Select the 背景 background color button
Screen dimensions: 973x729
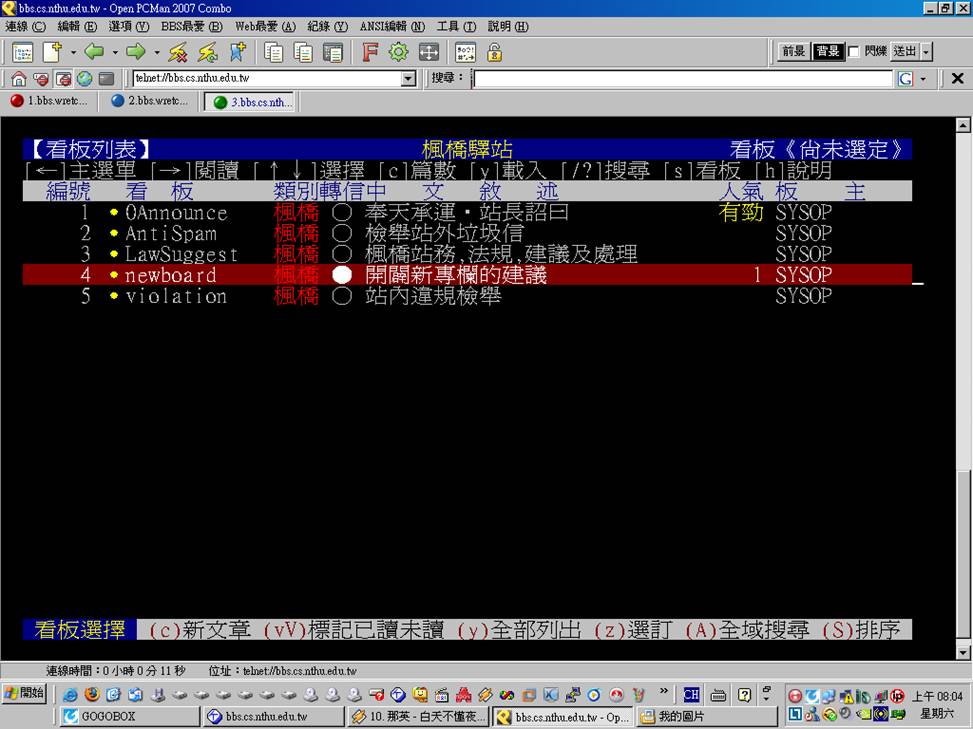tap(827, 51)
